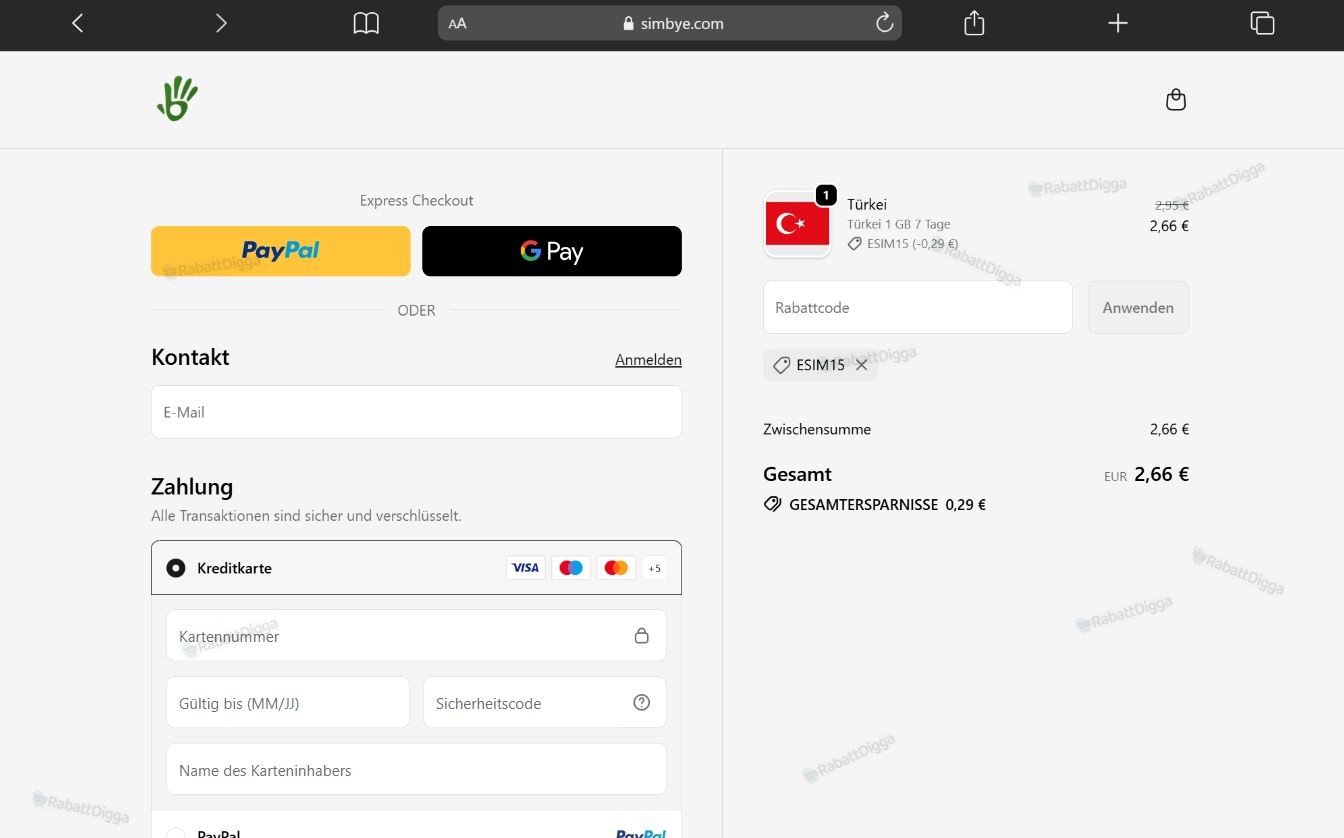Open a new tab with plus icon
This screenshot has width=1344, height=838.
[1118, 23]
